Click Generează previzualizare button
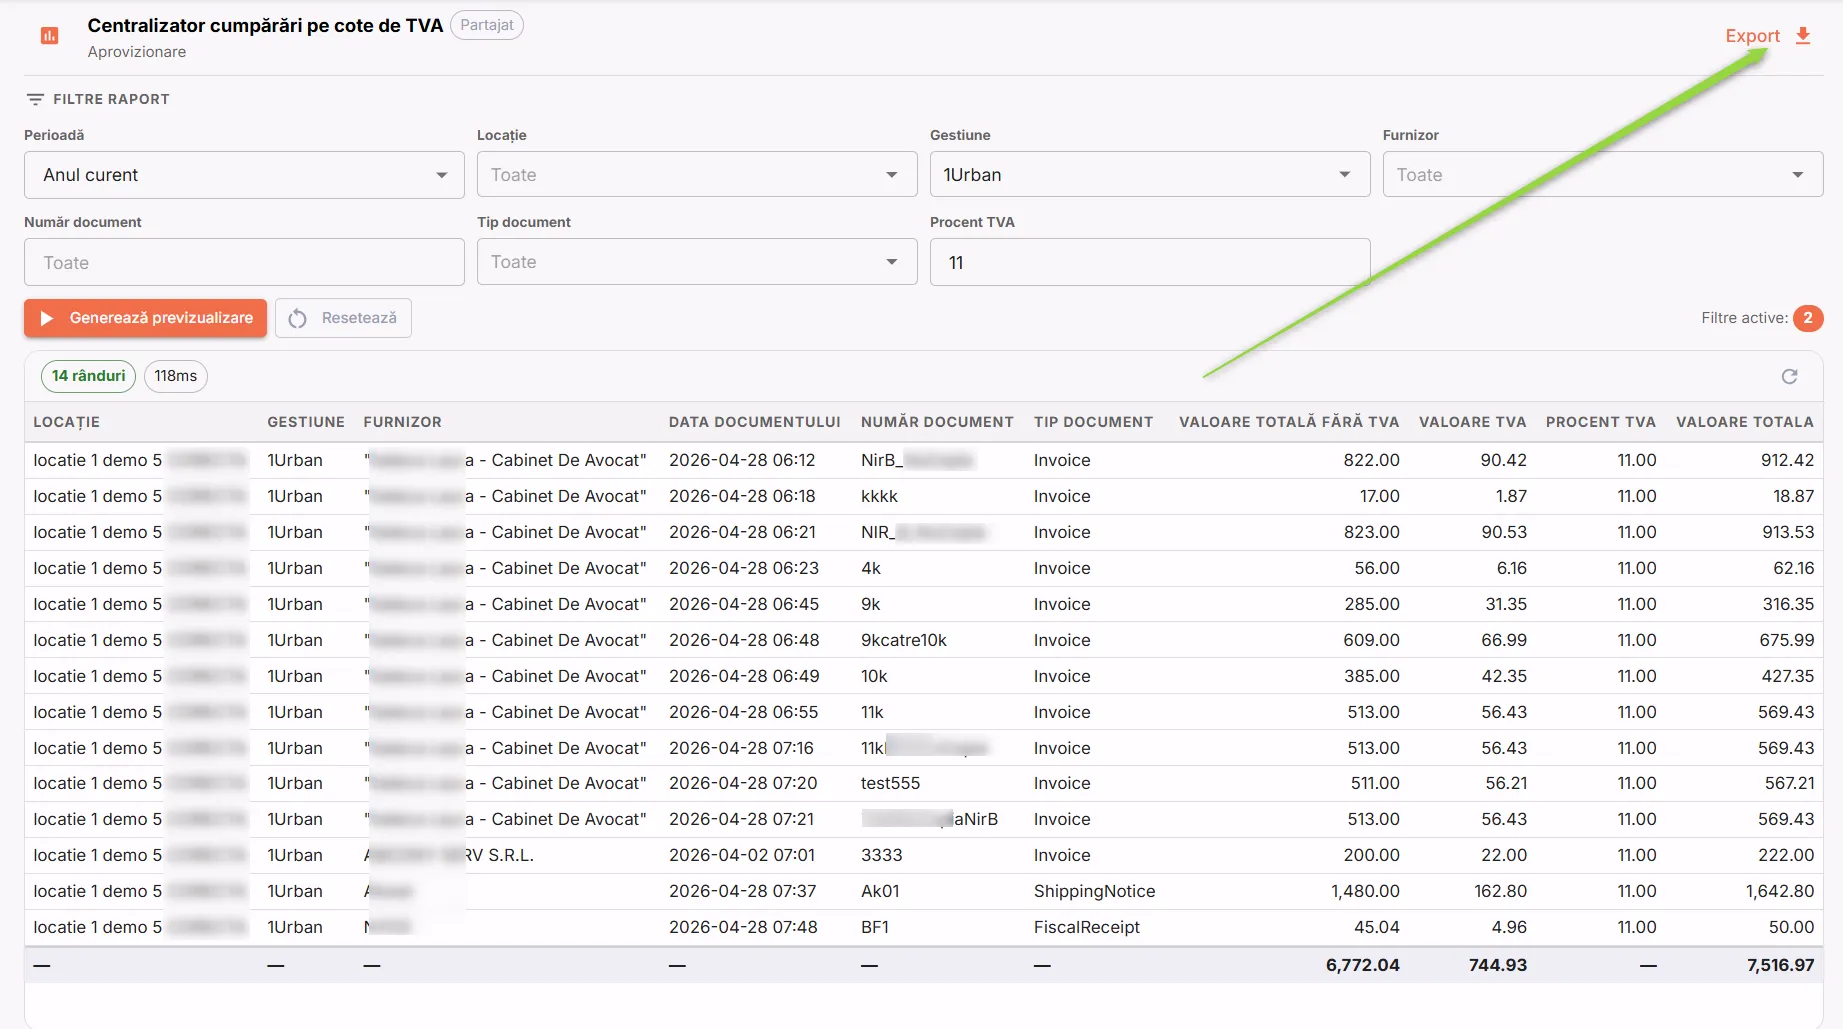The width and height of the screenshot is (1843, 1029). click(146, 318)
